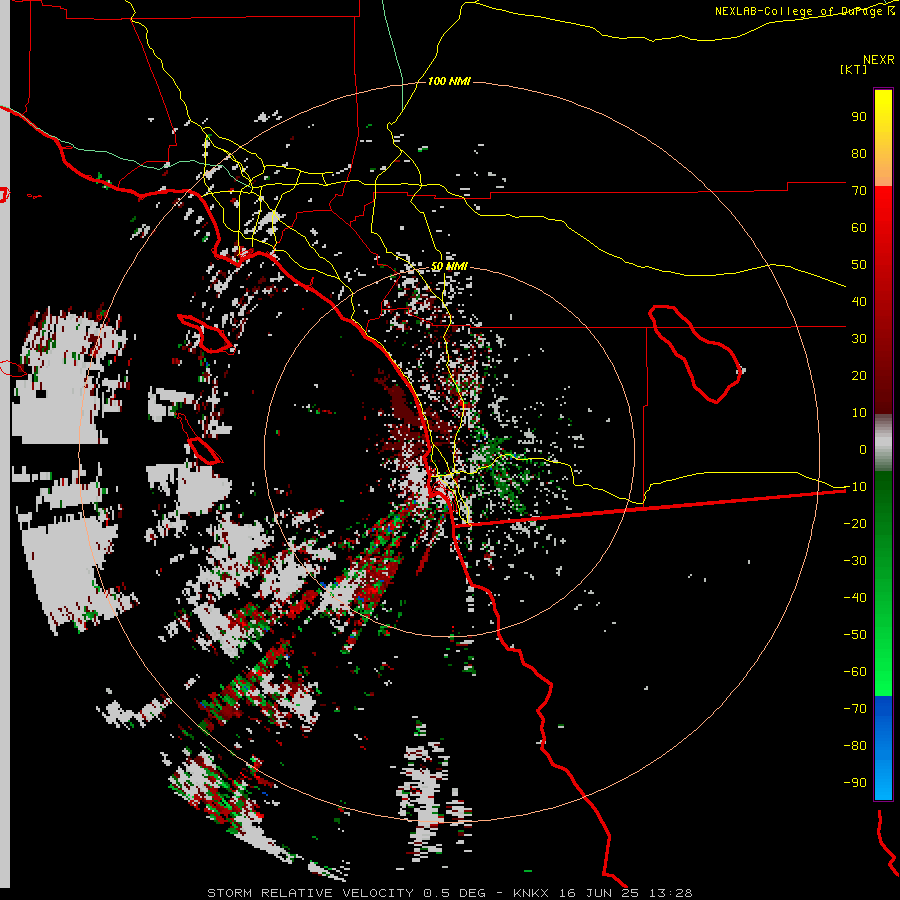Click the -50 value on velocity scale
Image resolution: width=900 pixels, height=900 pixels.
coord(855,634)
